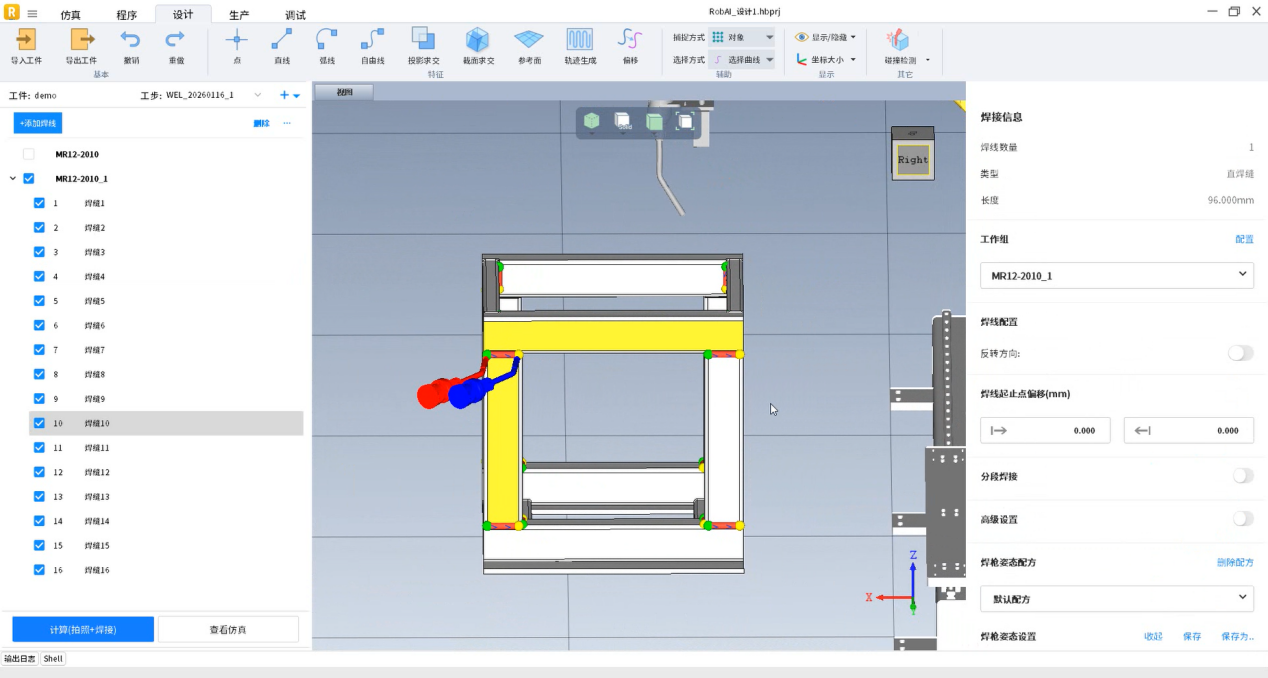The height and width of the screenshot is (678, 1268).
Task: Open the 工作组 MR12-2010_1 dropdown
Action: (1116, 275)
